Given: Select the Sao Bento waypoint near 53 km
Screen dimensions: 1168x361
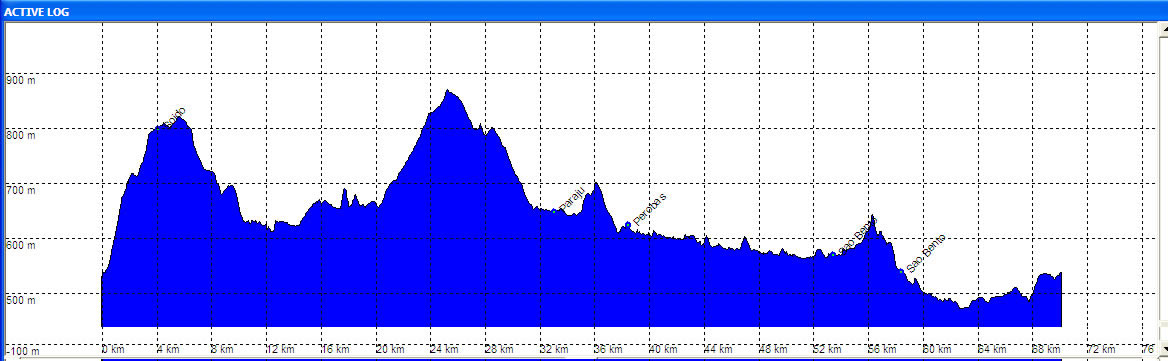Looking at the screenshot, I should 832,255.
